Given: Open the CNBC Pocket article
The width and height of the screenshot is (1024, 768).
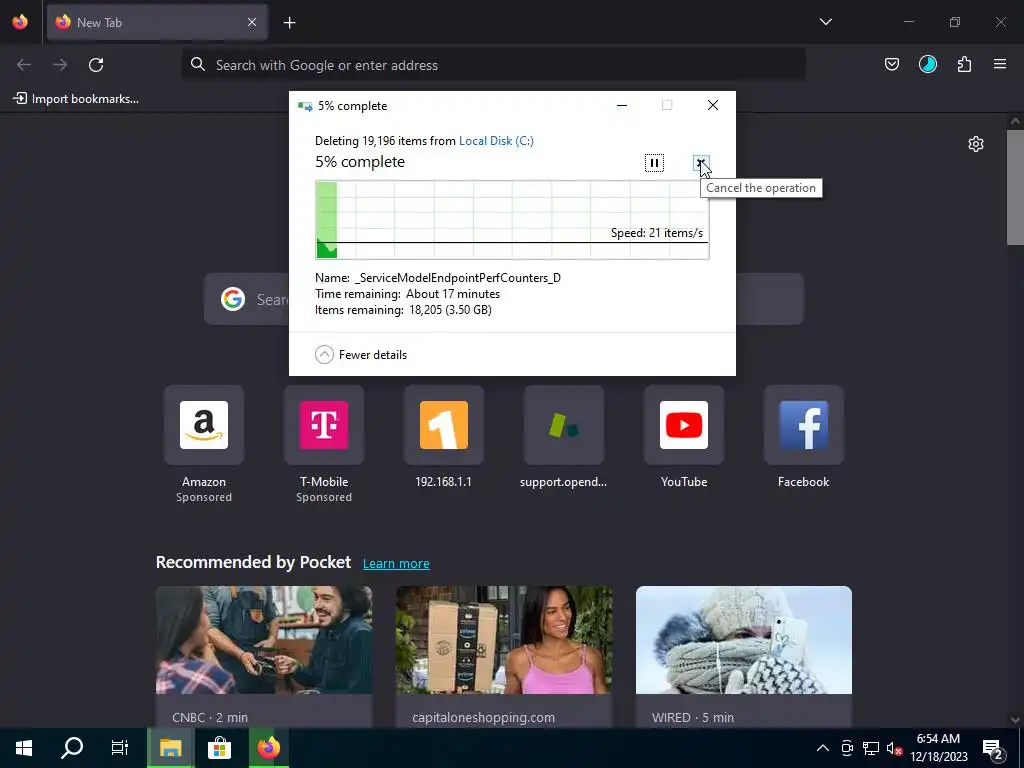Looking at the screenshot, I should (264, 656).
